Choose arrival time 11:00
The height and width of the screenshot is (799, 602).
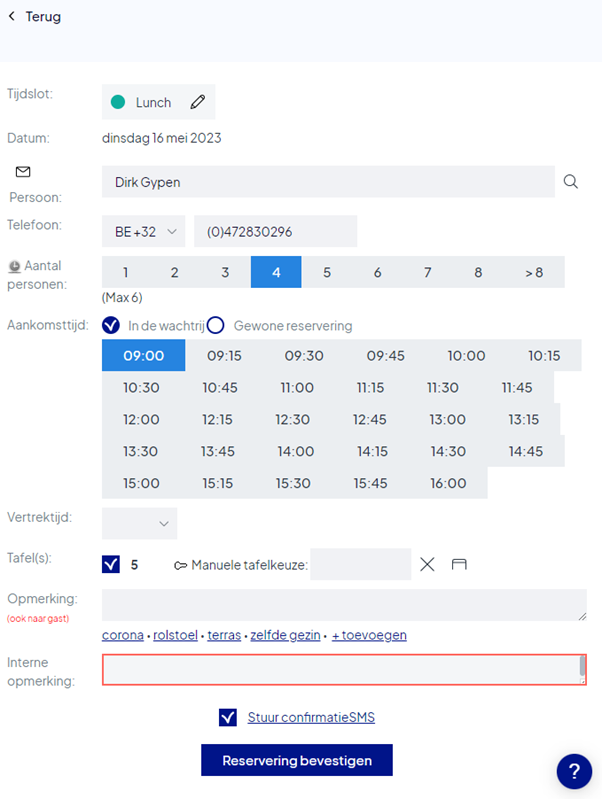click(297, 387)
